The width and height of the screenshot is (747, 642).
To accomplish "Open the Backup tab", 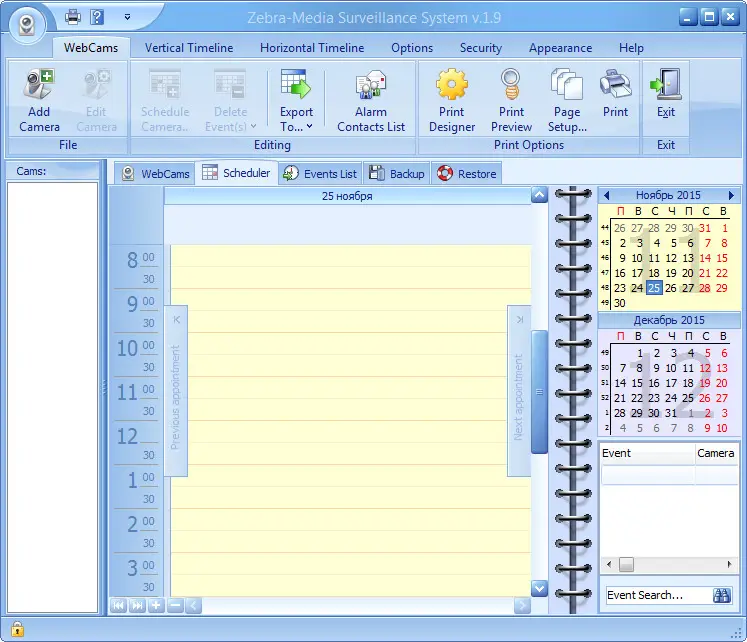I will click(397, 174).
